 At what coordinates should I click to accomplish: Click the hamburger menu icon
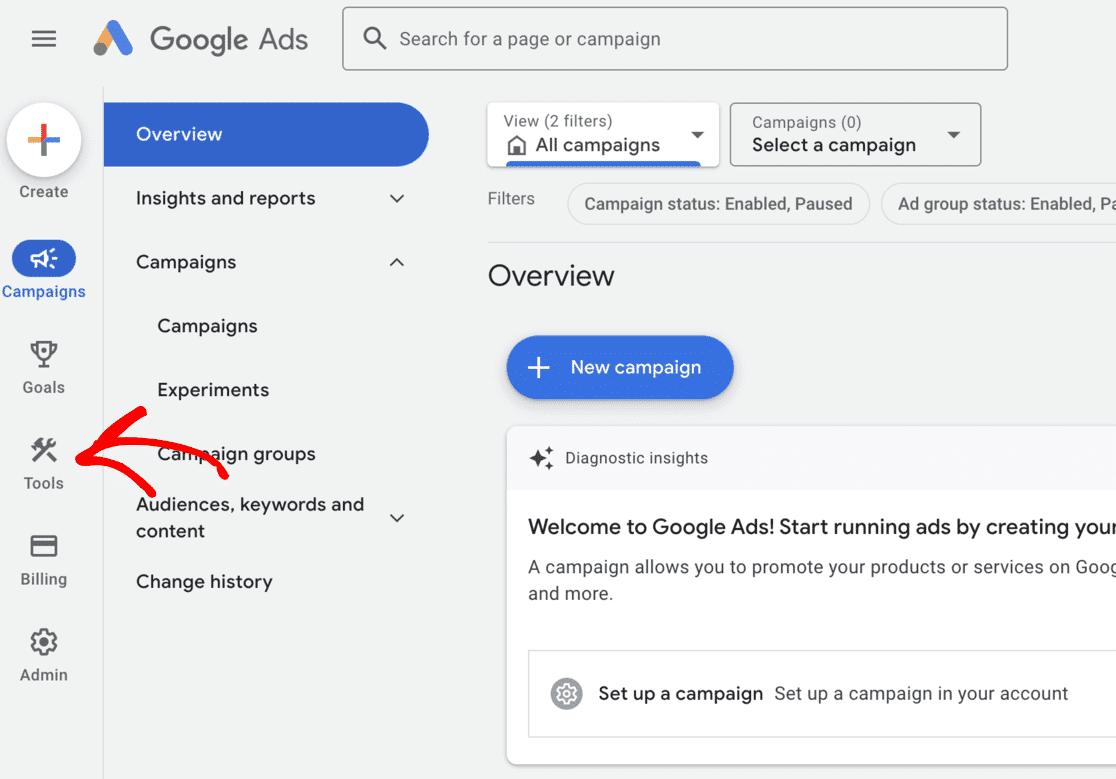[x=43, y=38]
